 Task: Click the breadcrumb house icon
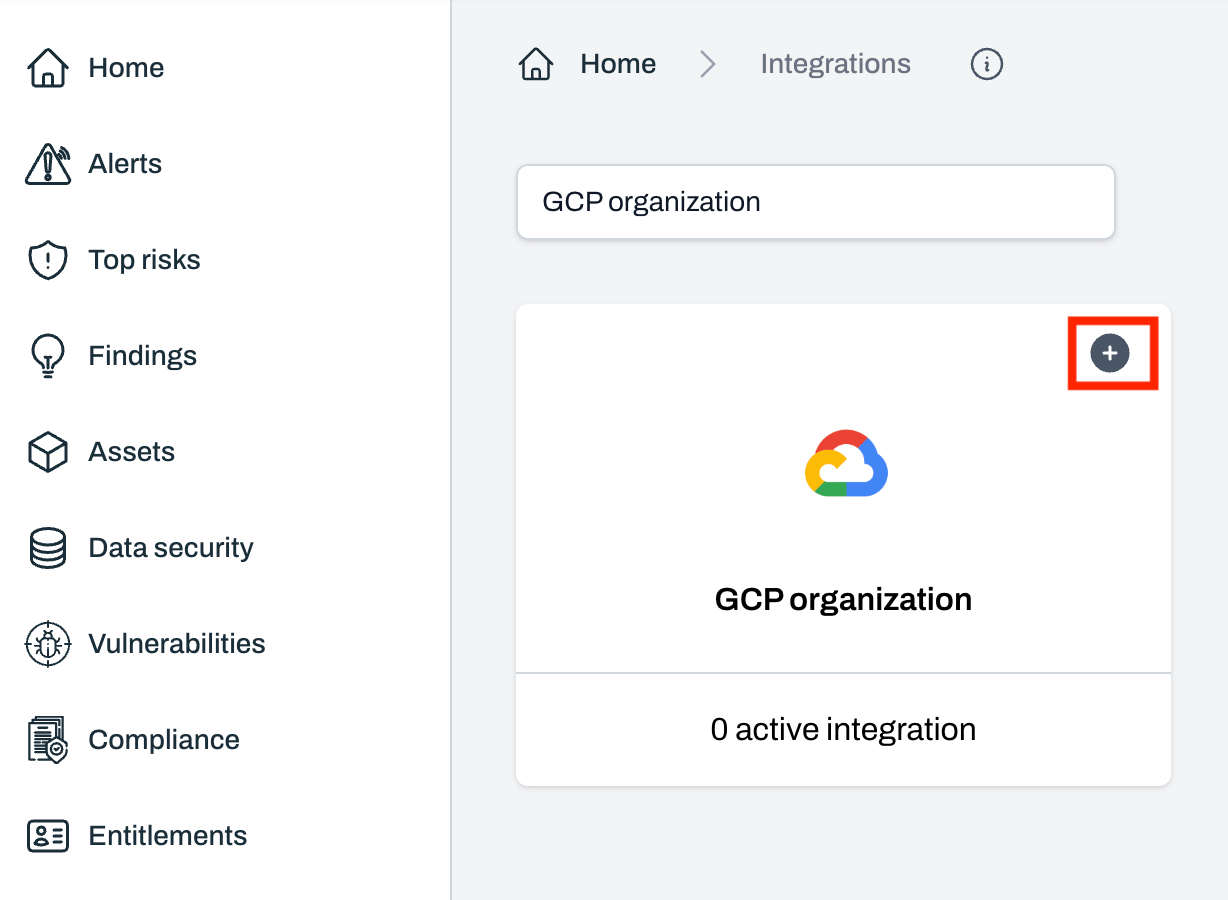point(536,64)
